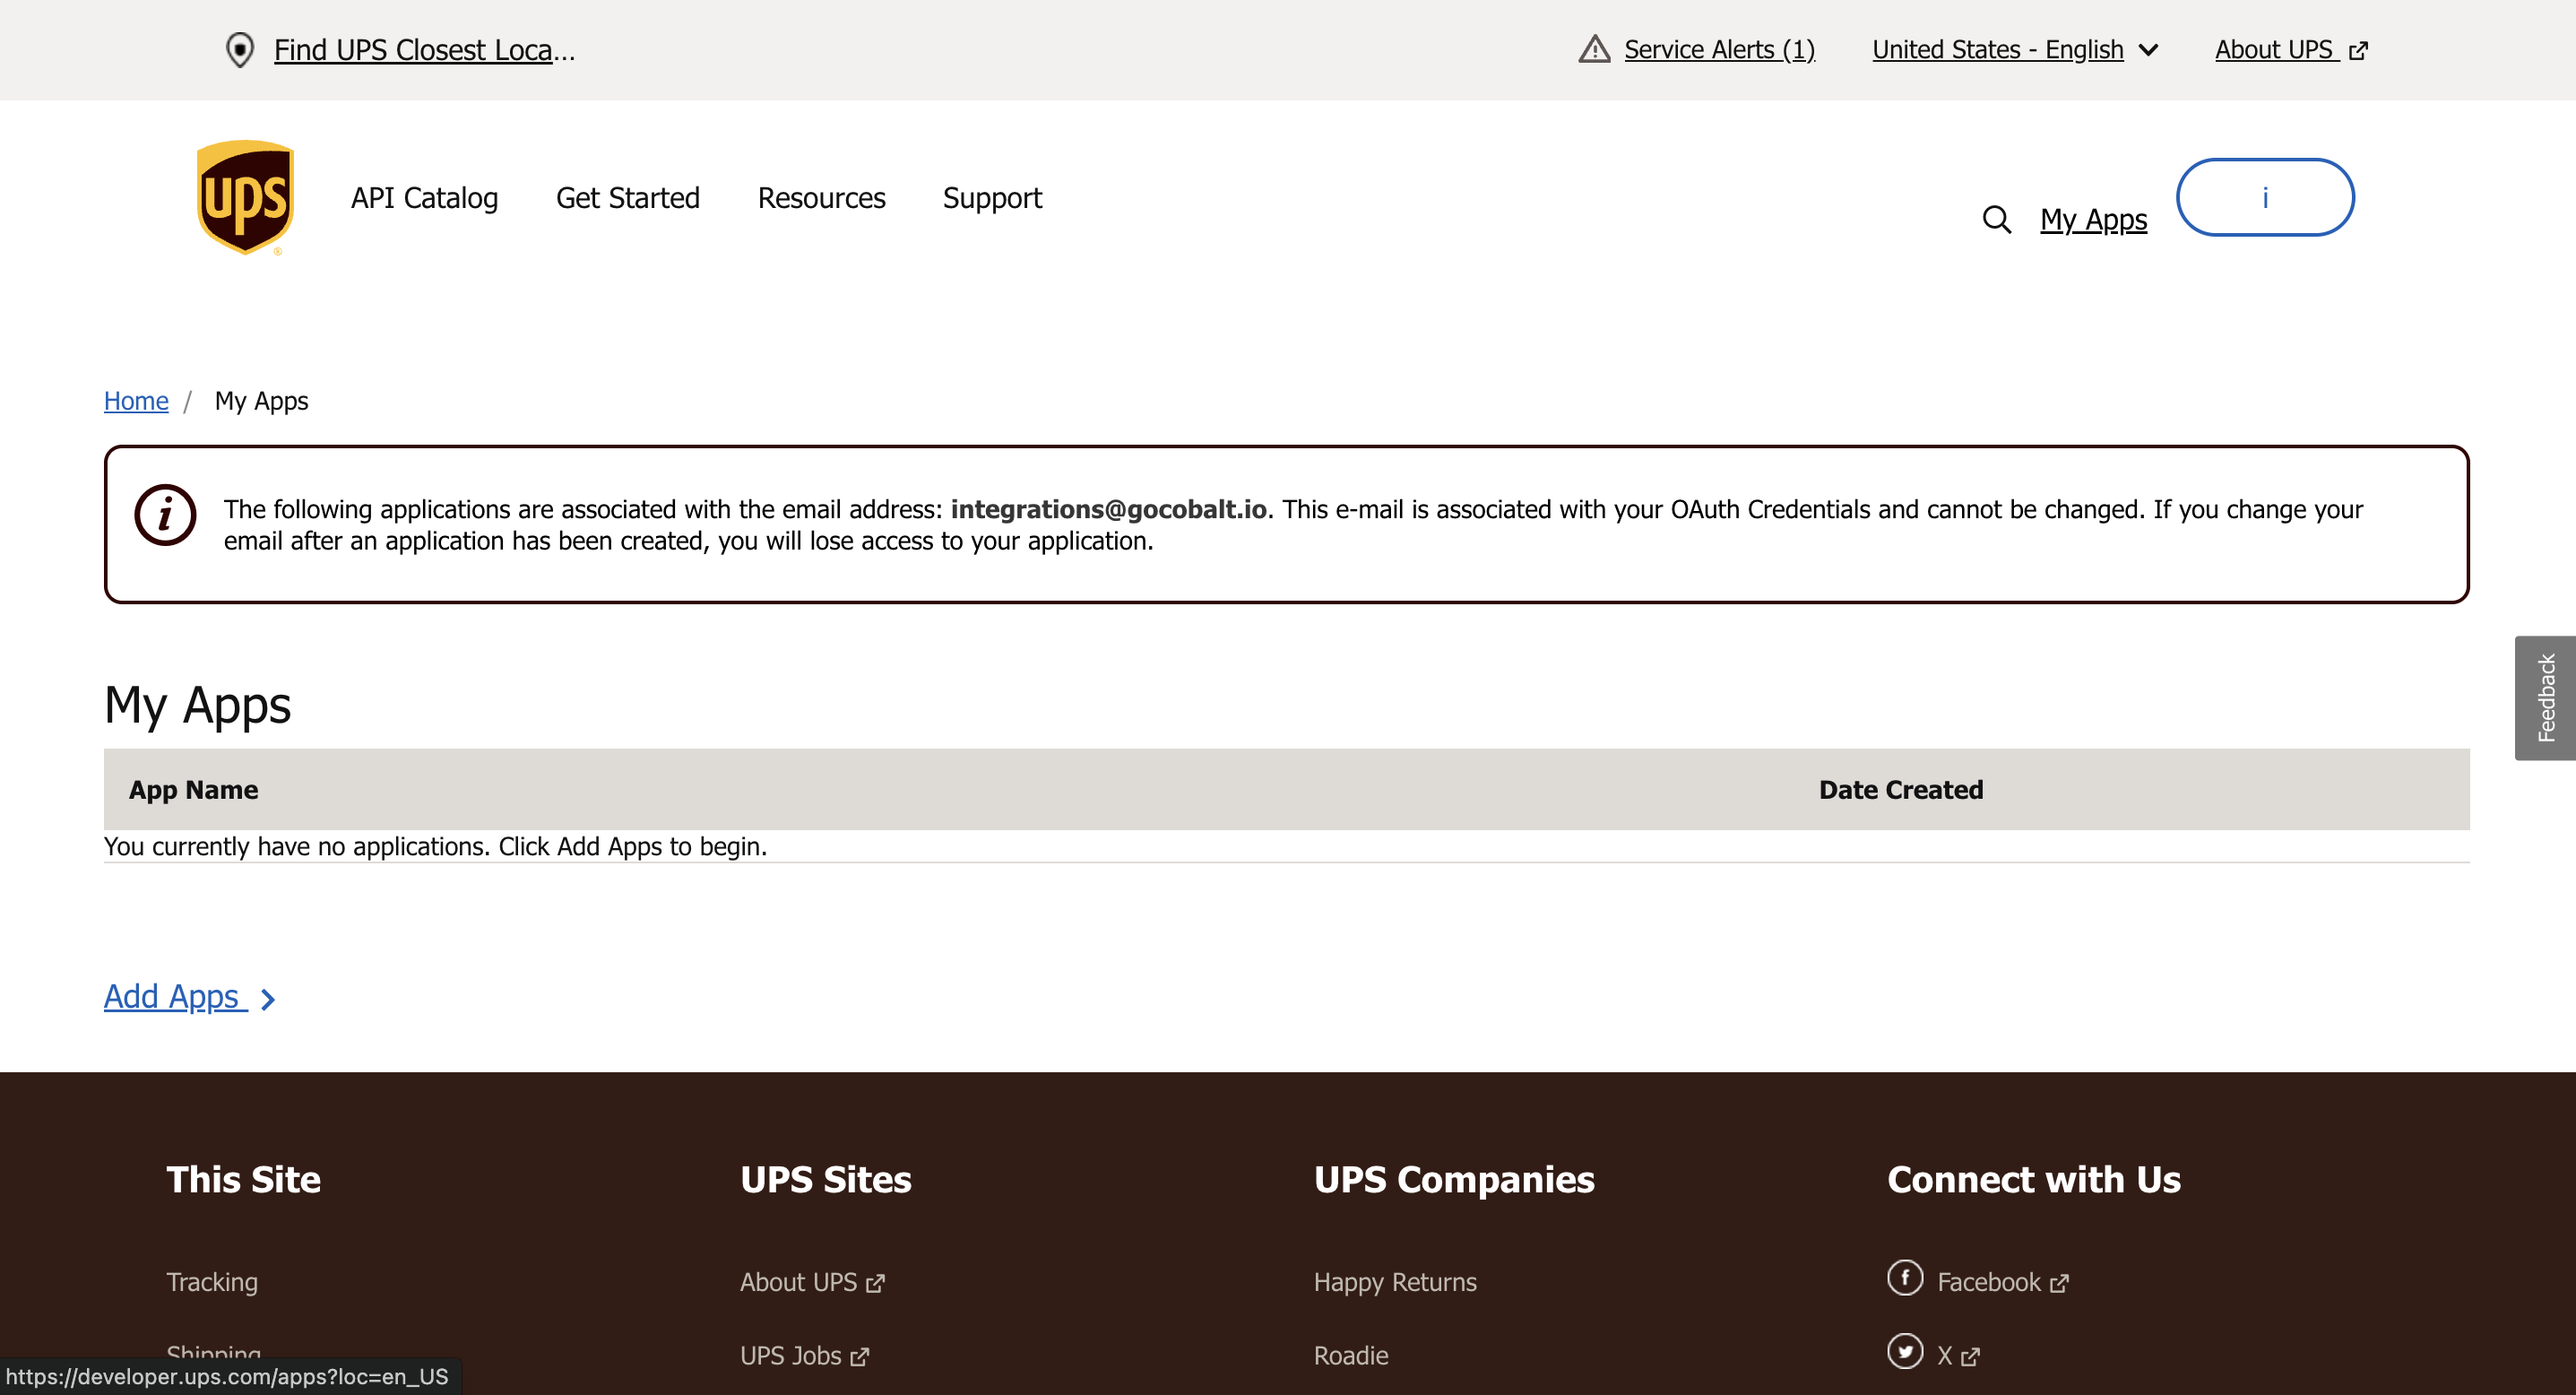This screenshot has height=1395, width=2576.
Task: Go to Home via breadcrumb
Action: [x=136, y=400]
